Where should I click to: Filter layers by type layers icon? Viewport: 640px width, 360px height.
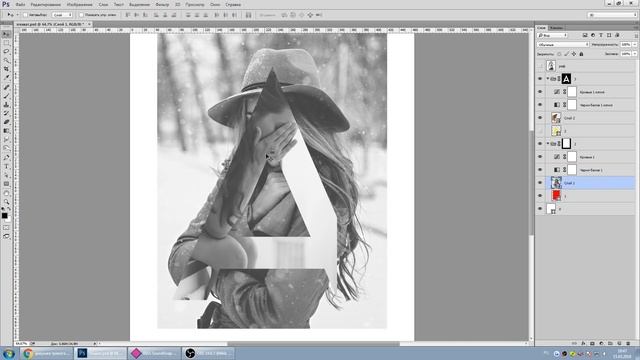(601, 36)
